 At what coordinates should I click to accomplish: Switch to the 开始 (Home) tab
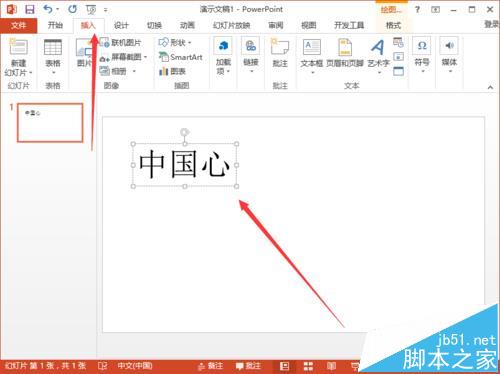tap(55, 25)
